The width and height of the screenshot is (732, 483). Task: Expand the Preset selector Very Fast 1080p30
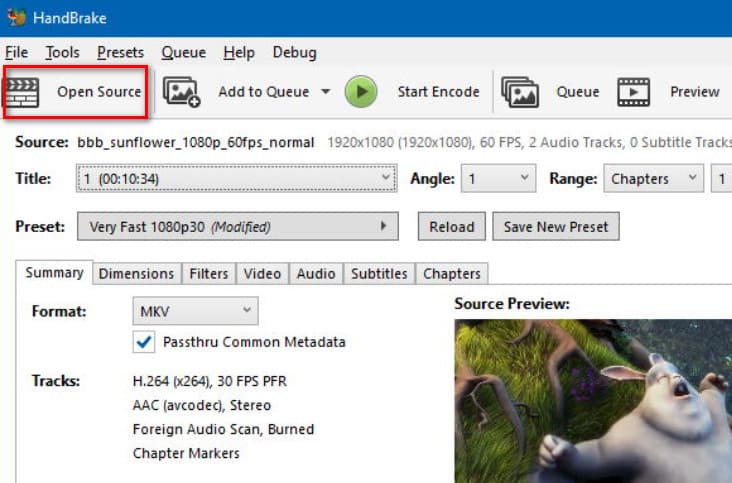click(237, 226)
